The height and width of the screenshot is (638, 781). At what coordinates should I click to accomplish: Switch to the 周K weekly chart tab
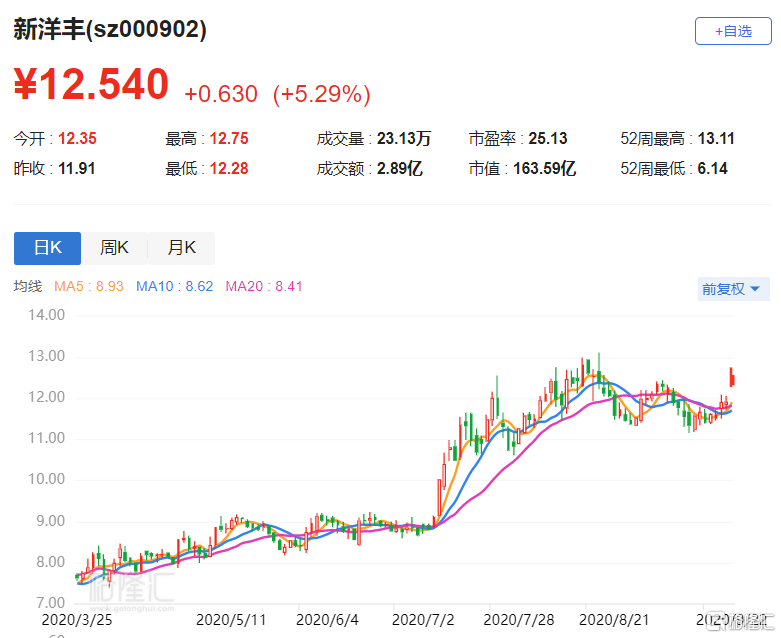[x=114, y=248]
